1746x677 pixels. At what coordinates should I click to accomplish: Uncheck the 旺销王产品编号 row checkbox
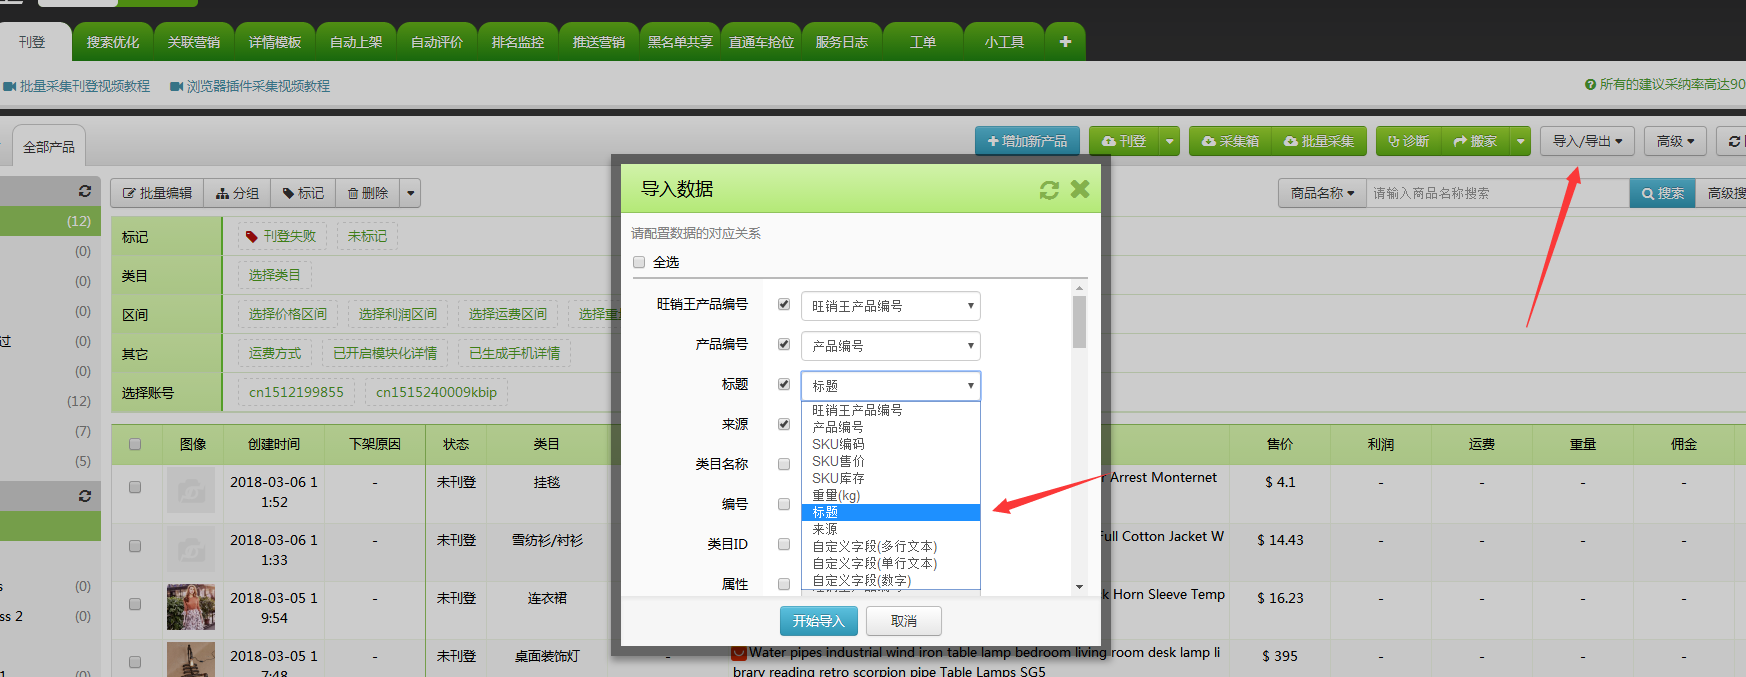(x=784, y=304)
